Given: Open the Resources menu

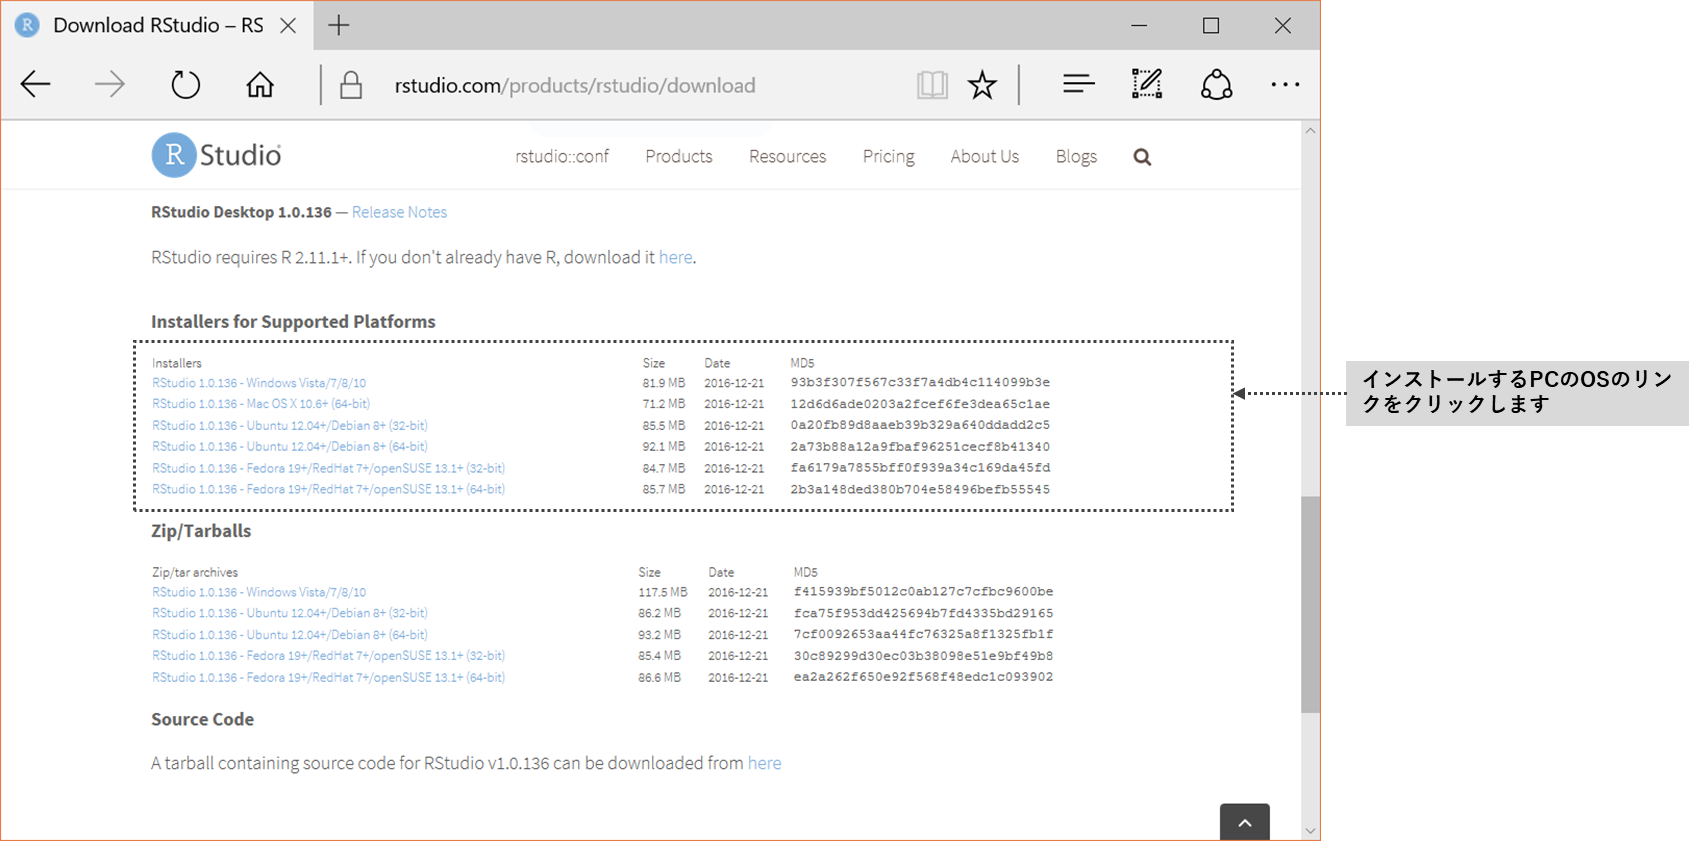Looking at the screenshot, I should [787, 157].
